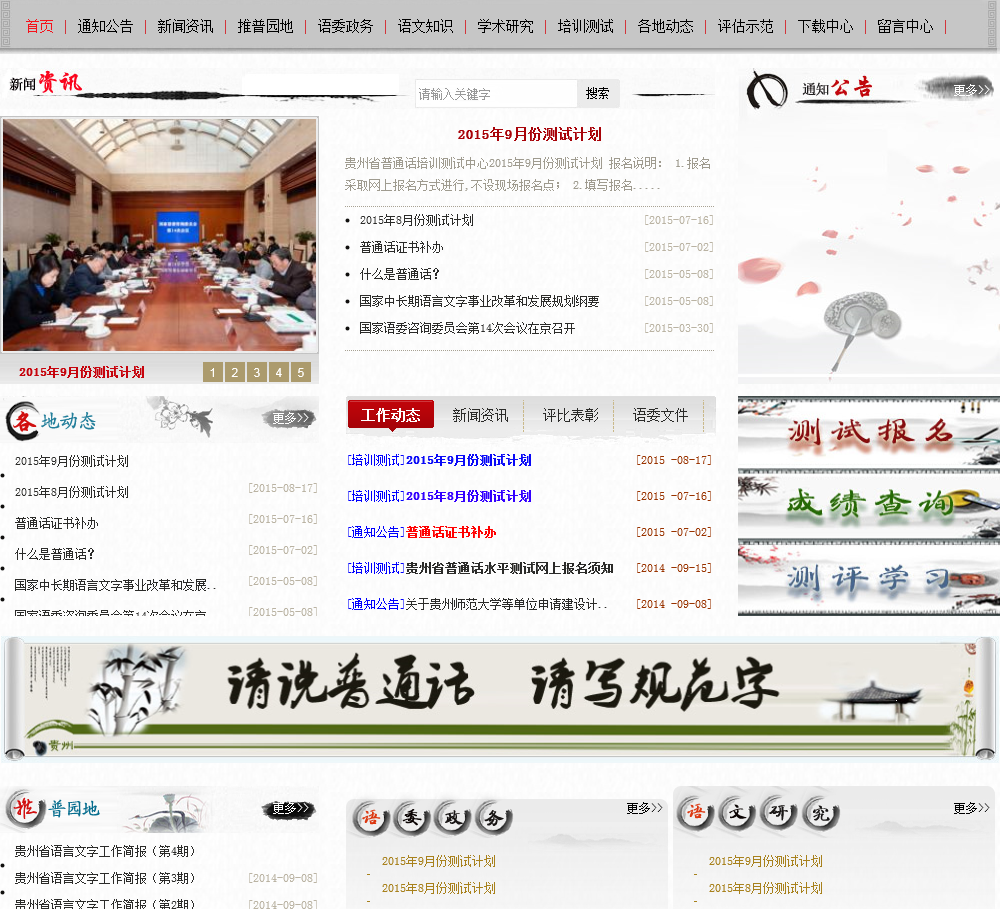Open 普通话证书补办 in the news list
The width and height of the screenshot is (1000, 909).
click(x=401, y=248)
